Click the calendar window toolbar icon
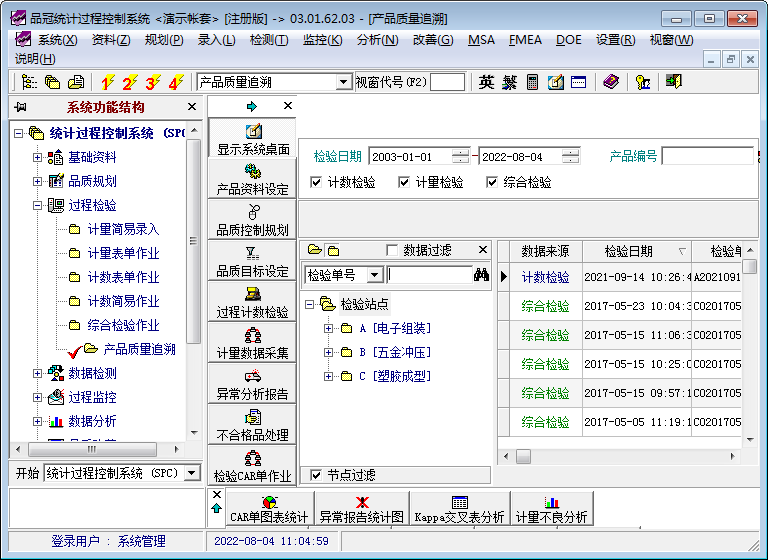The height and width of the screenshot is (560, 768). tap(578, 82)
